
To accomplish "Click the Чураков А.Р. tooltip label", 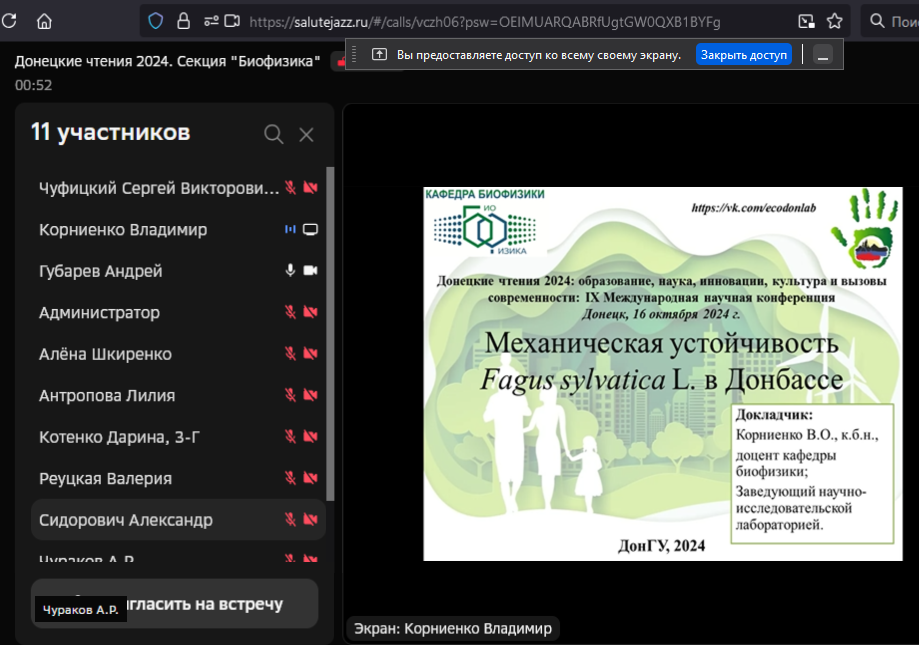I will pos(81,610).
